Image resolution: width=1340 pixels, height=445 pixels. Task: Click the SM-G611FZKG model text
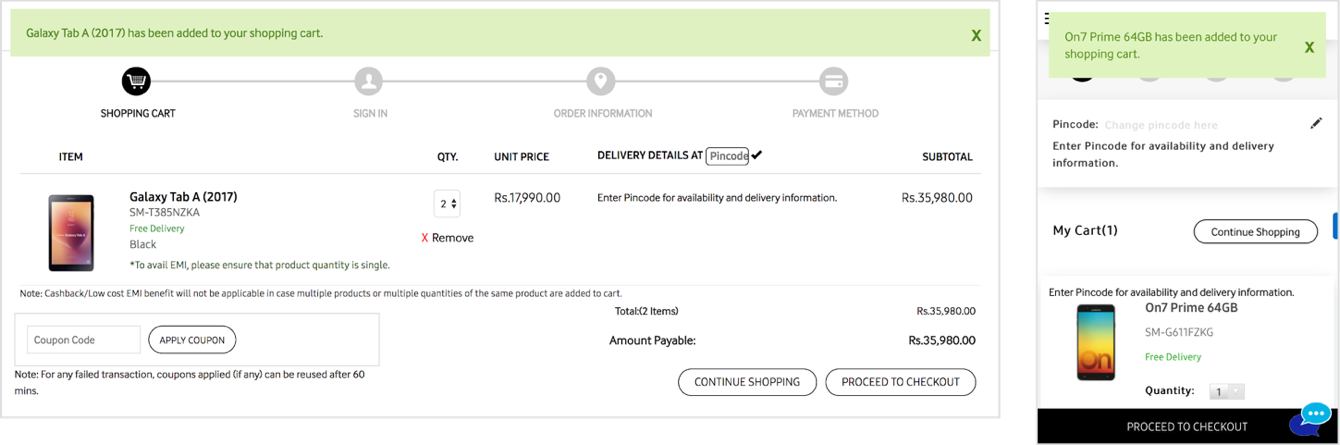[1179, 332]
